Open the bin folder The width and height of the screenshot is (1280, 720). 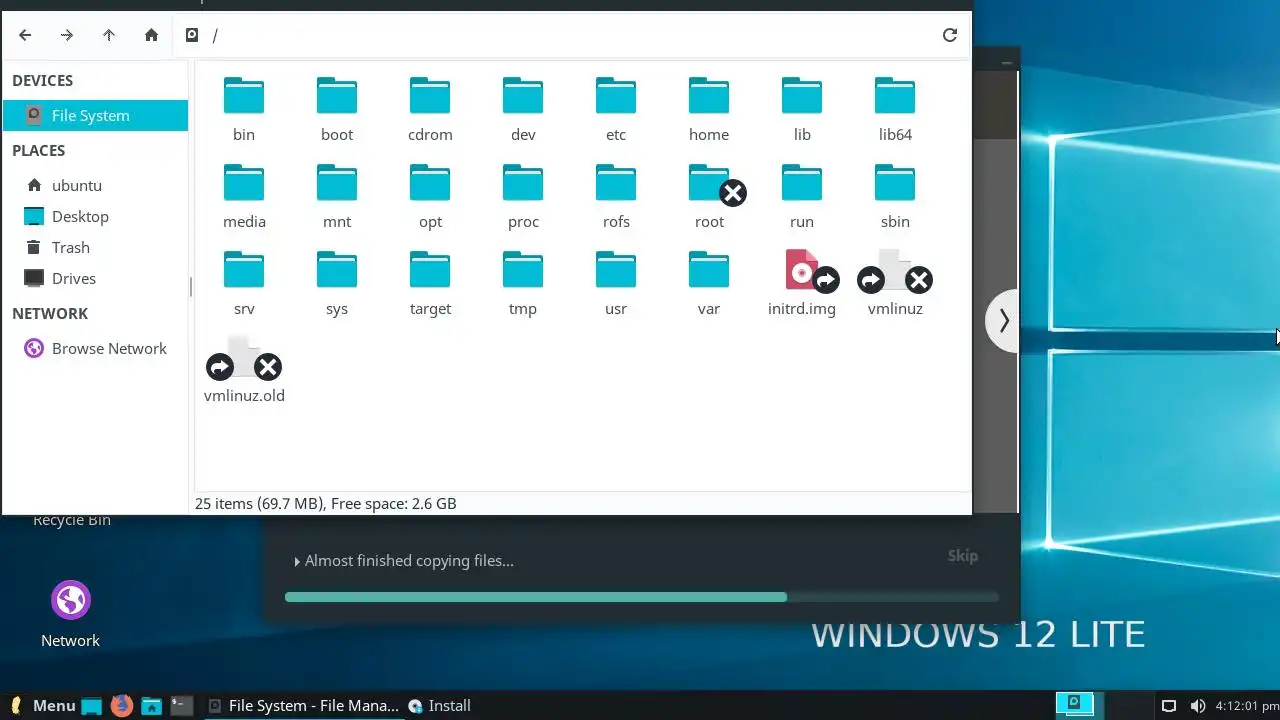click(x=244, y=110)
